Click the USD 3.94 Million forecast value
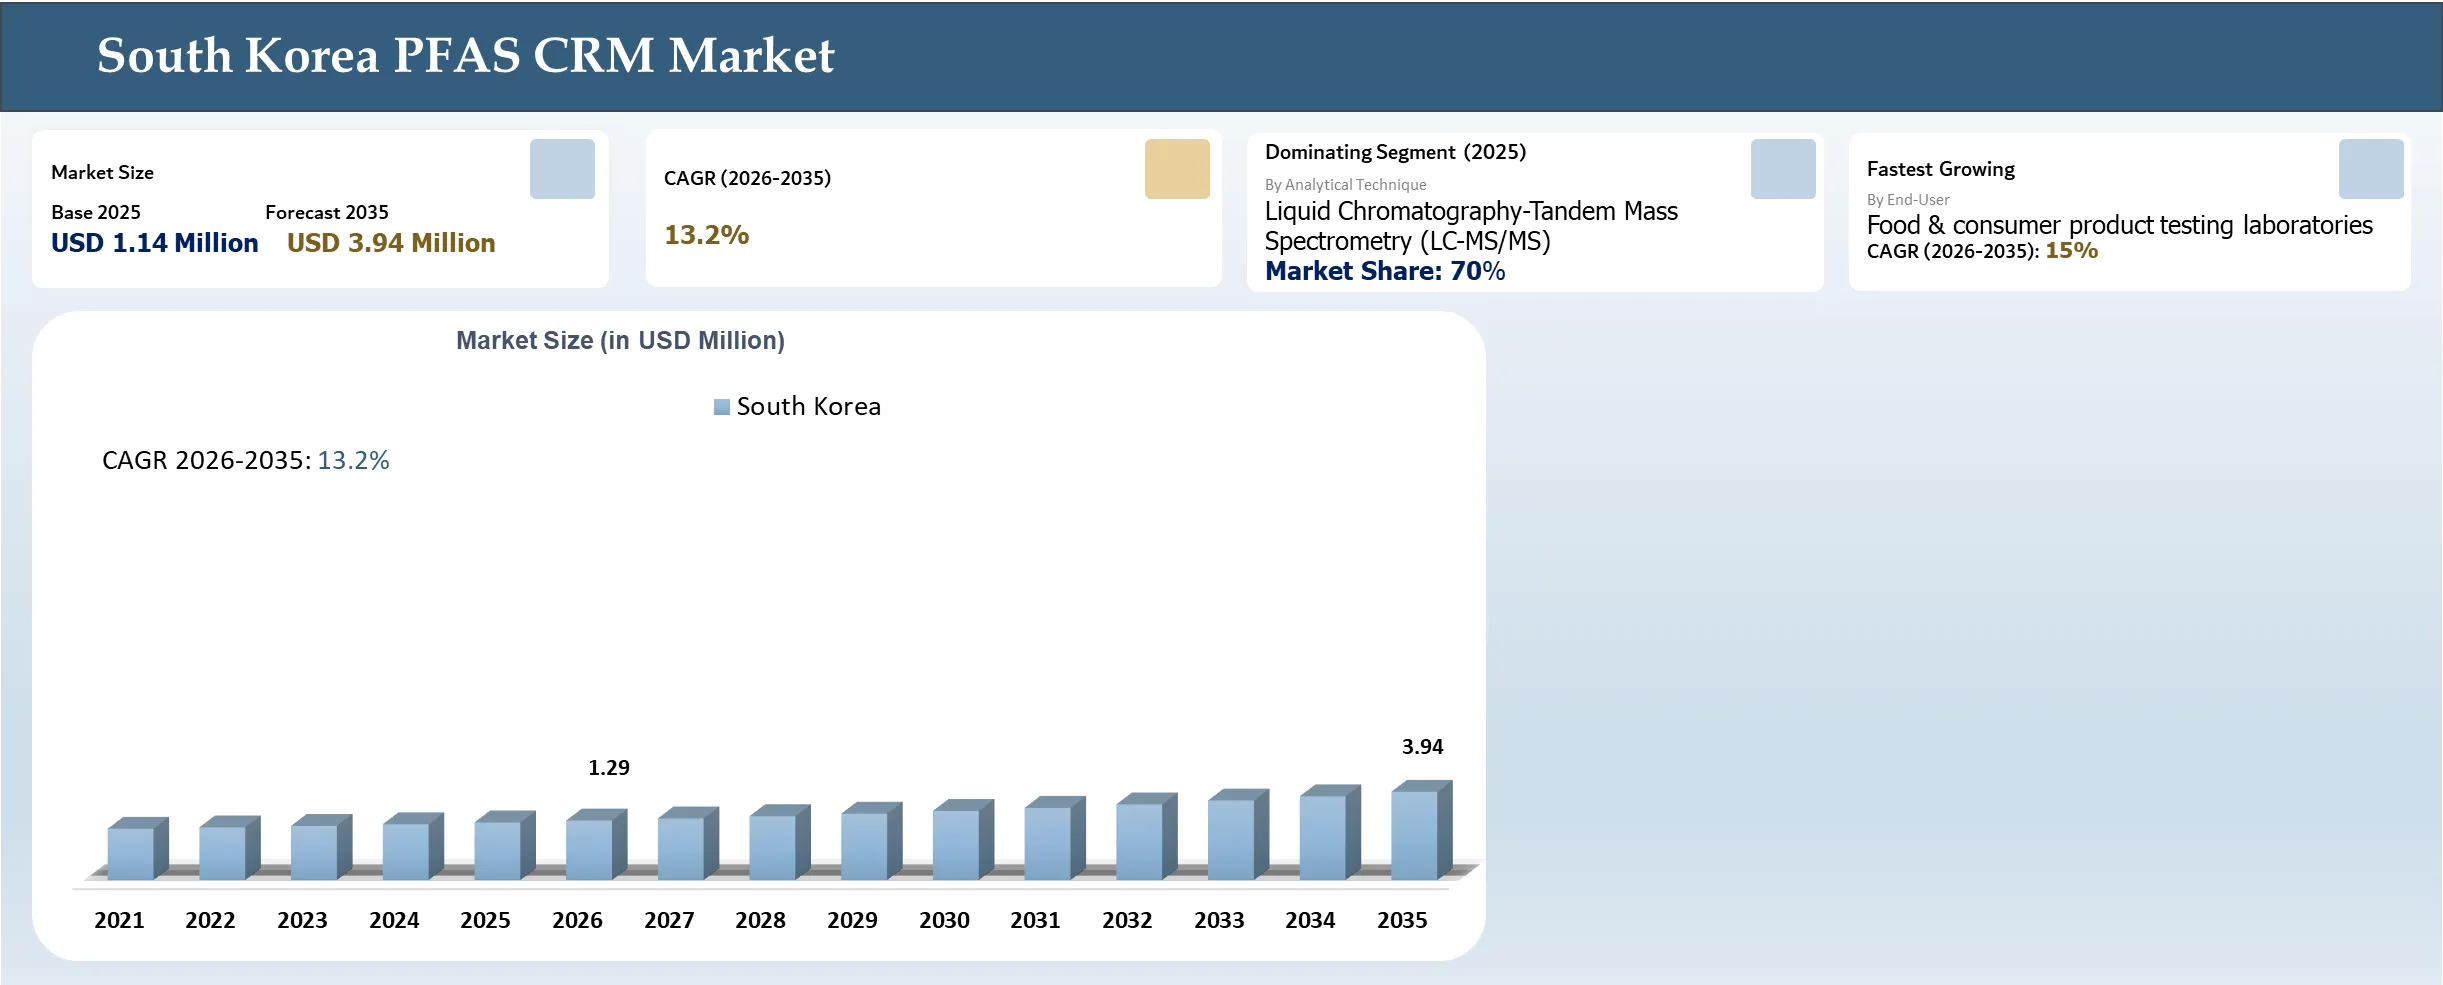 [x=391, y=243]
